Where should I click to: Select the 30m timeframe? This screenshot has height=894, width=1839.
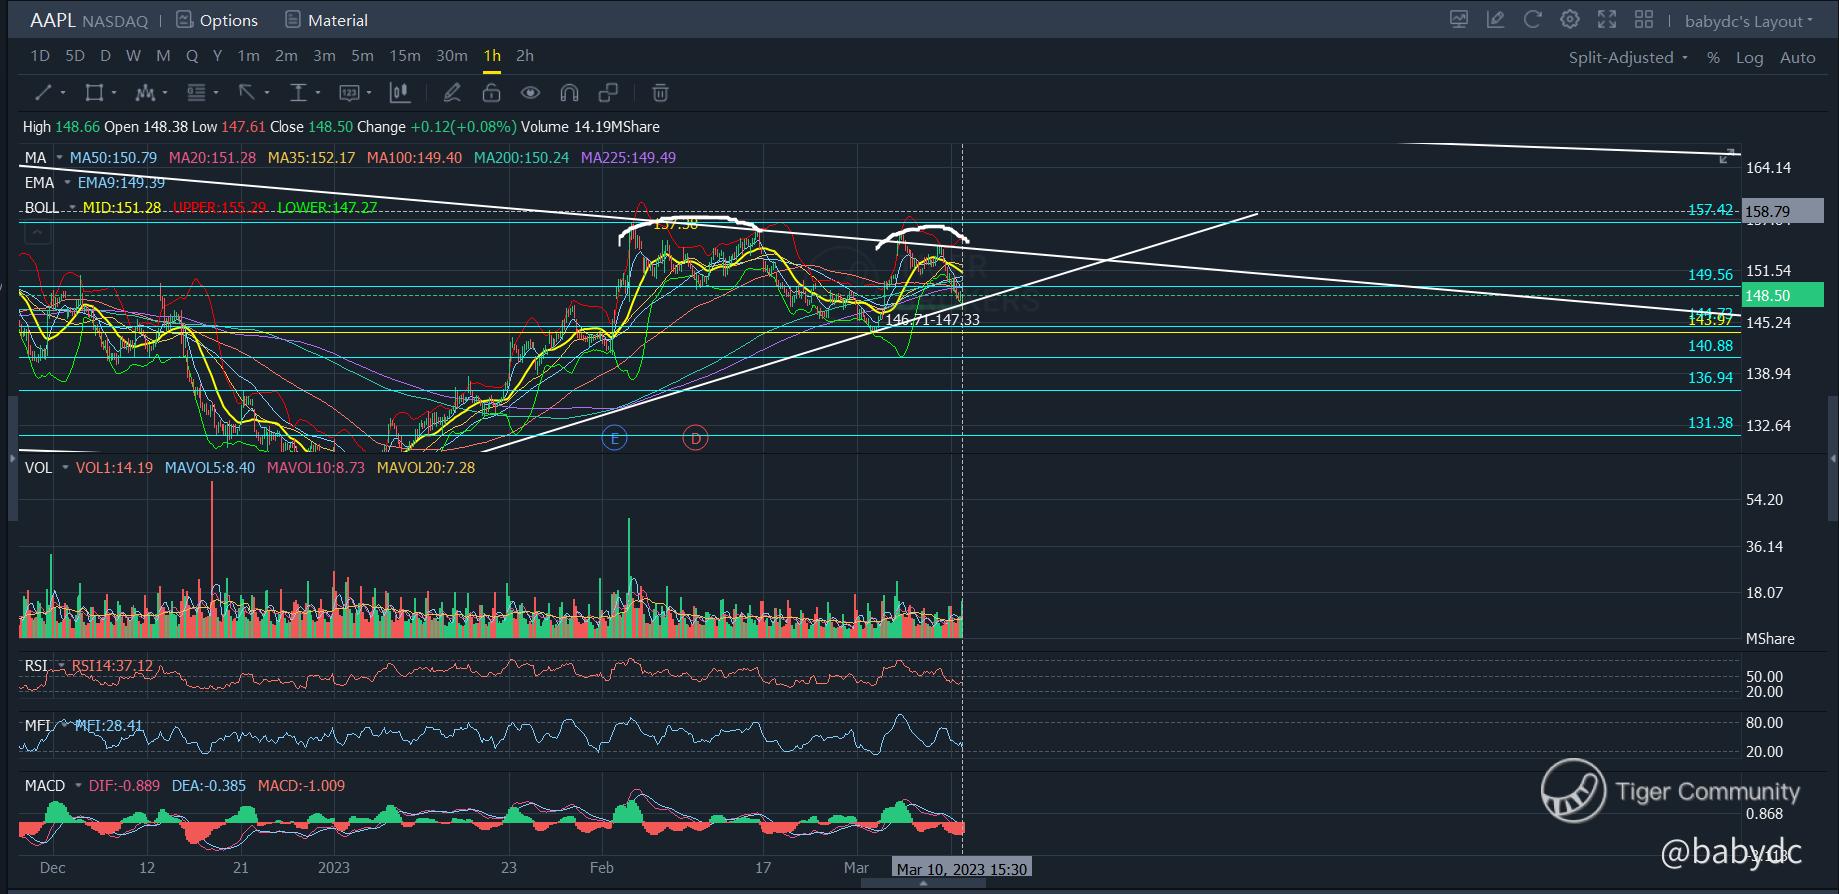452,56
